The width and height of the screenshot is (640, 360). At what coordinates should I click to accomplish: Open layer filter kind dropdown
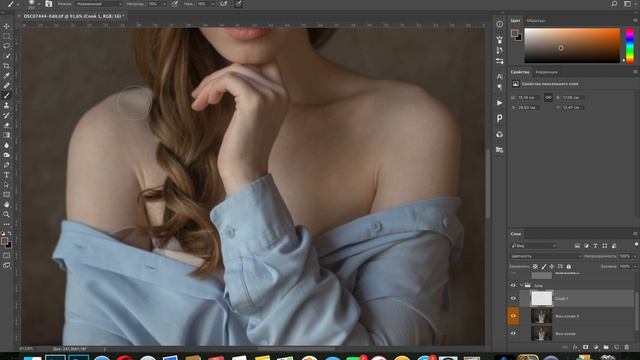534,246
